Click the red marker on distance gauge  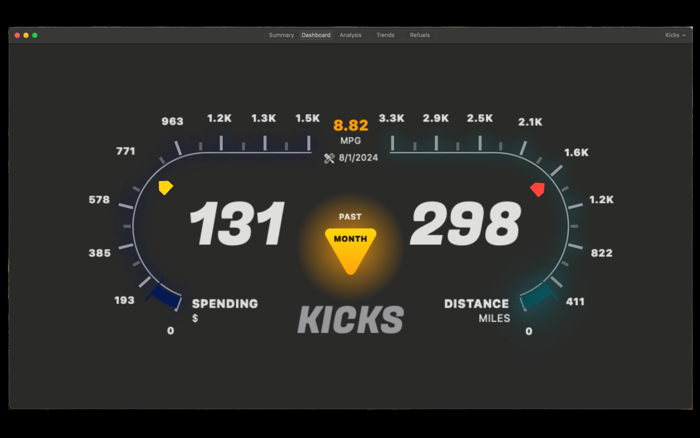point(538,189)
